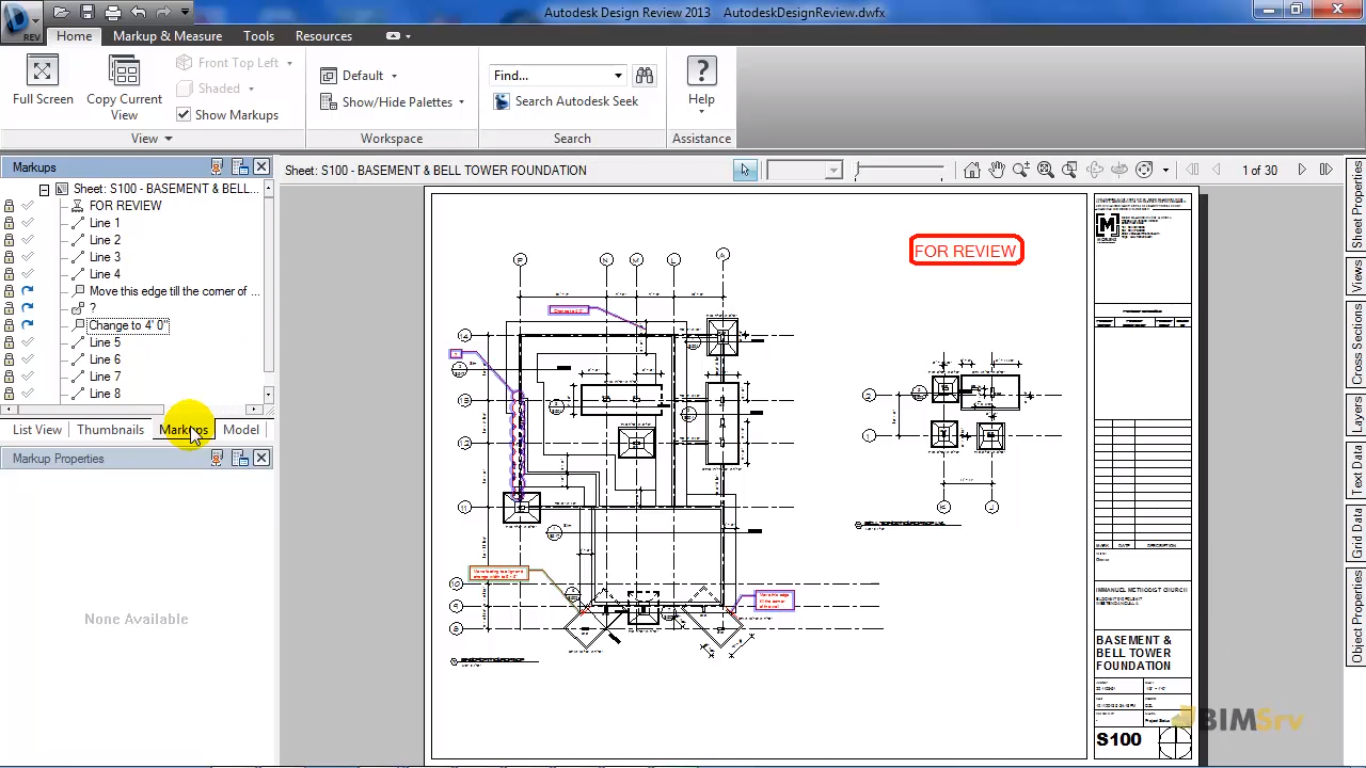Go to the next sheet arrow
The width and height of the screenshot is (1366, 768).
pos(1302,170)
